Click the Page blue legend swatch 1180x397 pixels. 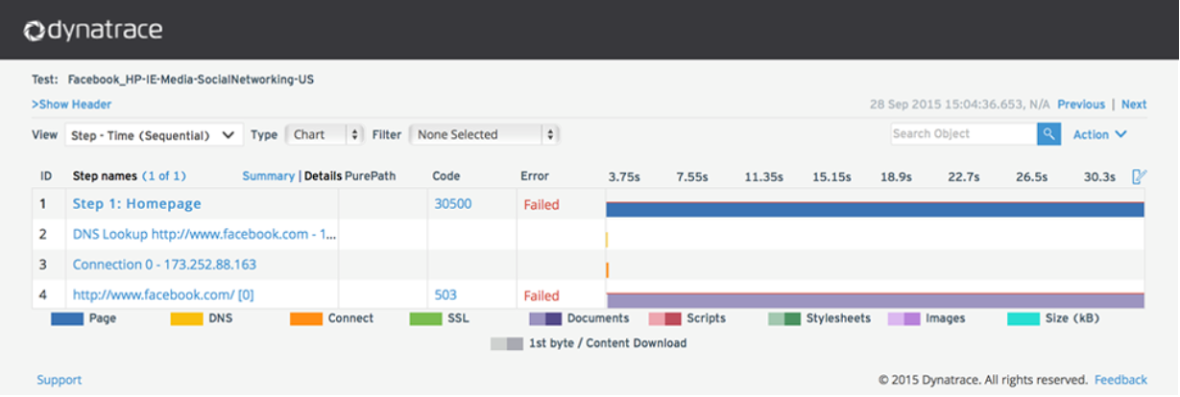pyautogui.click(x=67, y=319)
